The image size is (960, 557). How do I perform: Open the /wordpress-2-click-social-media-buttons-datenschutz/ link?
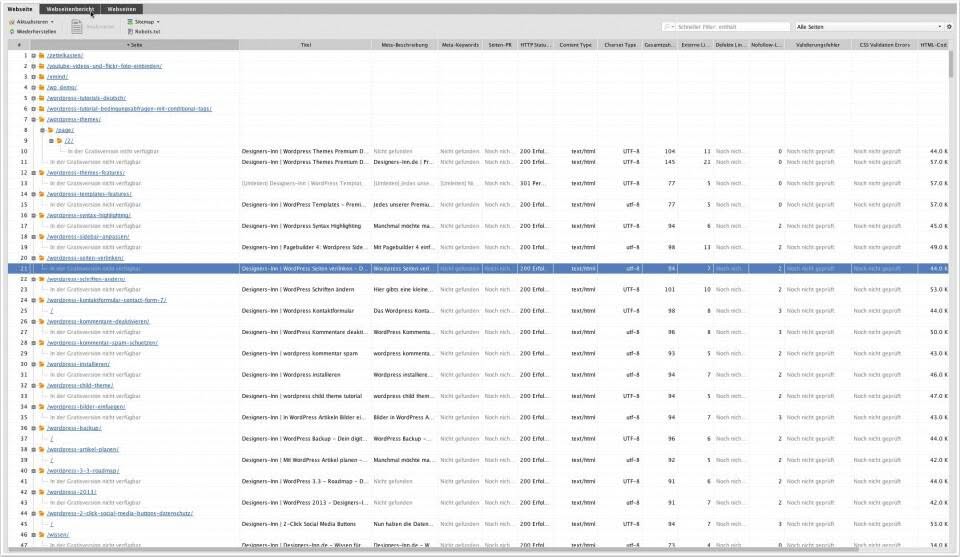[120, 514]
